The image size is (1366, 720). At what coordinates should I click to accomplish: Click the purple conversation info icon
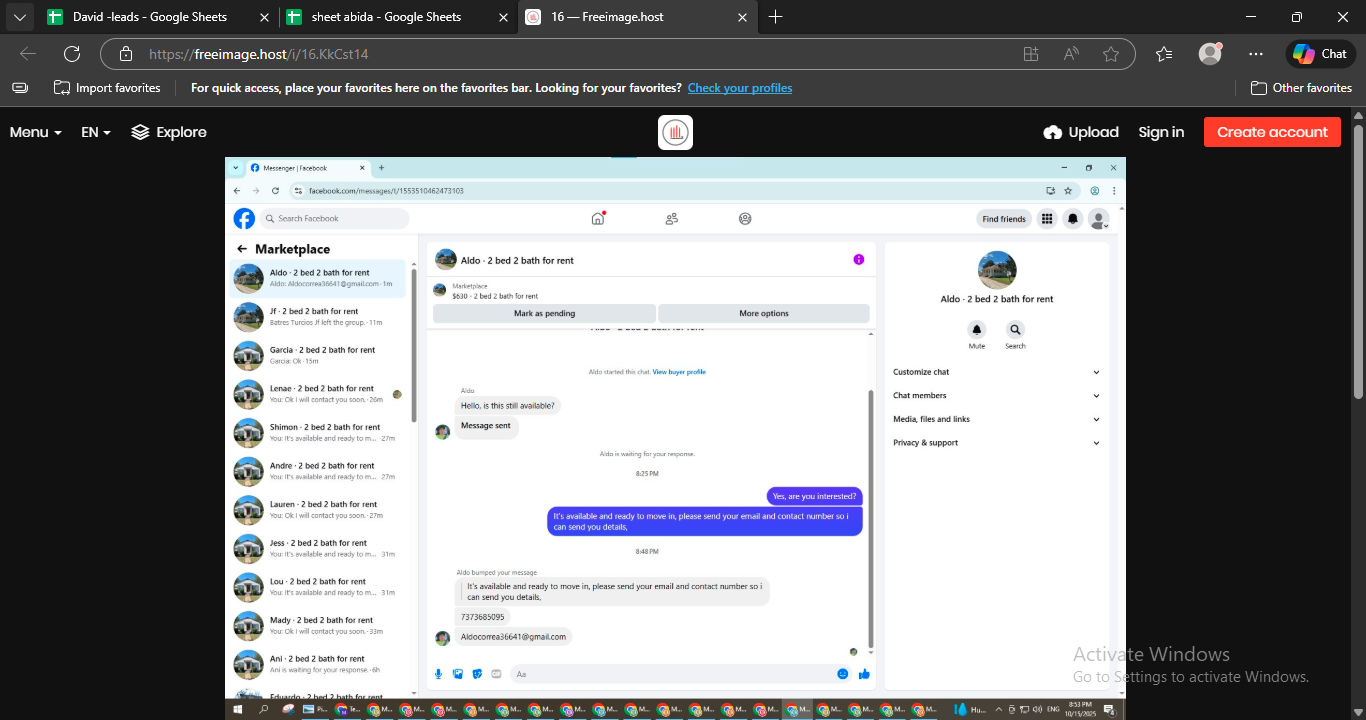(858, 260)
